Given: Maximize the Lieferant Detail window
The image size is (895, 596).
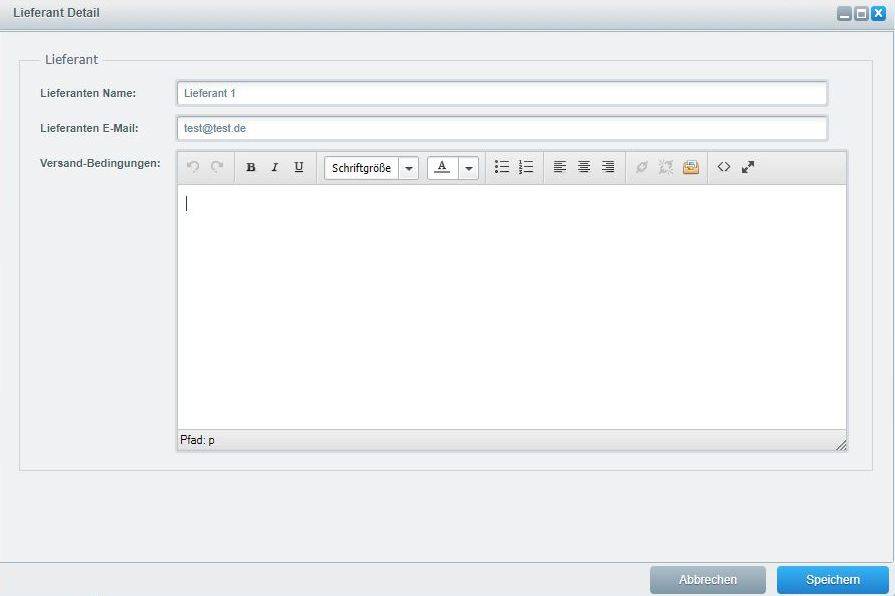Looking at the screenshot, I should 861,13.
